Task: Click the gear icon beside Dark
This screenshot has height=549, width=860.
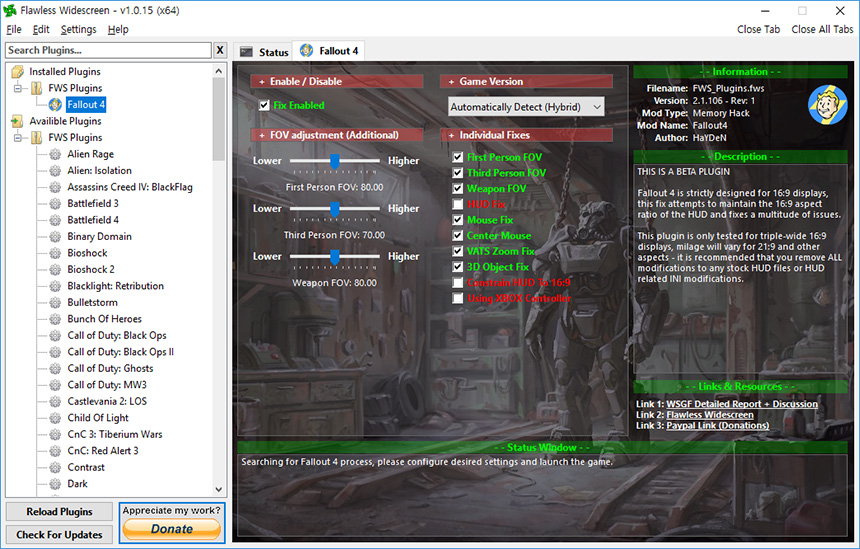Action: [55, 484]
